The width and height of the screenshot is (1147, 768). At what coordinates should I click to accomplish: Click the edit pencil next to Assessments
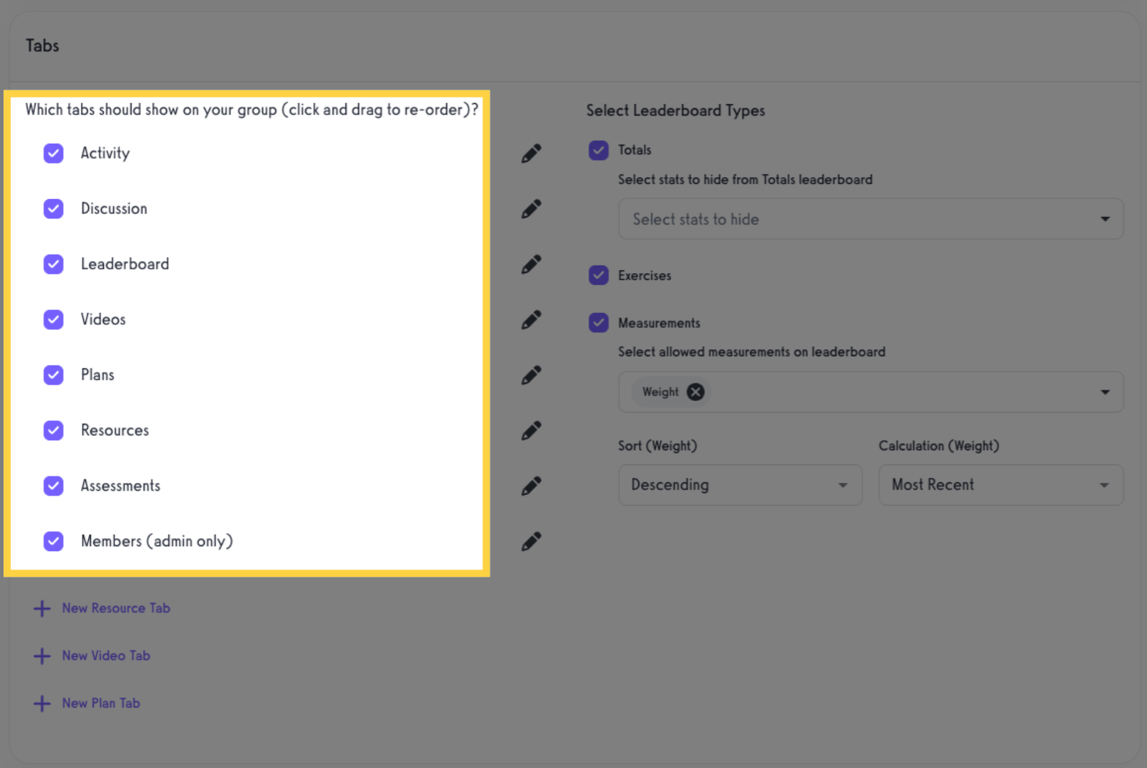click(531, 485)
